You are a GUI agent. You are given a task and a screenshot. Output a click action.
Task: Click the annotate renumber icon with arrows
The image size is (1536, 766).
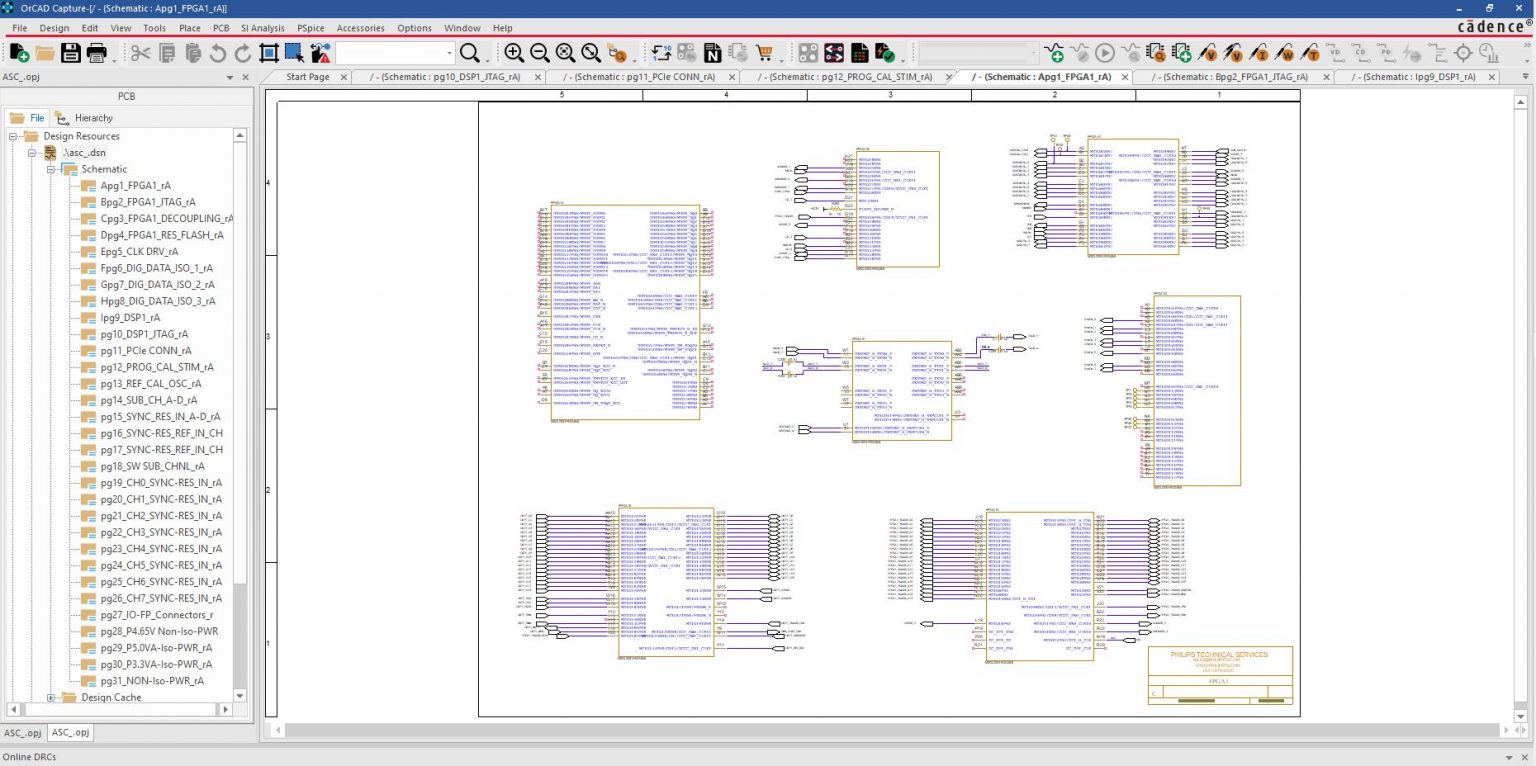click(661, 53)
